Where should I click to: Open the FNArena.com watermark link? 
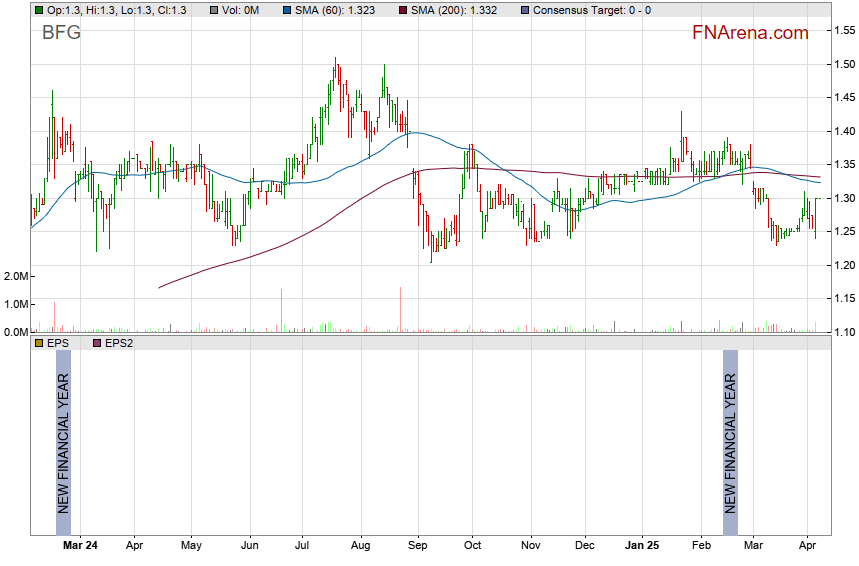coord(750,33)
